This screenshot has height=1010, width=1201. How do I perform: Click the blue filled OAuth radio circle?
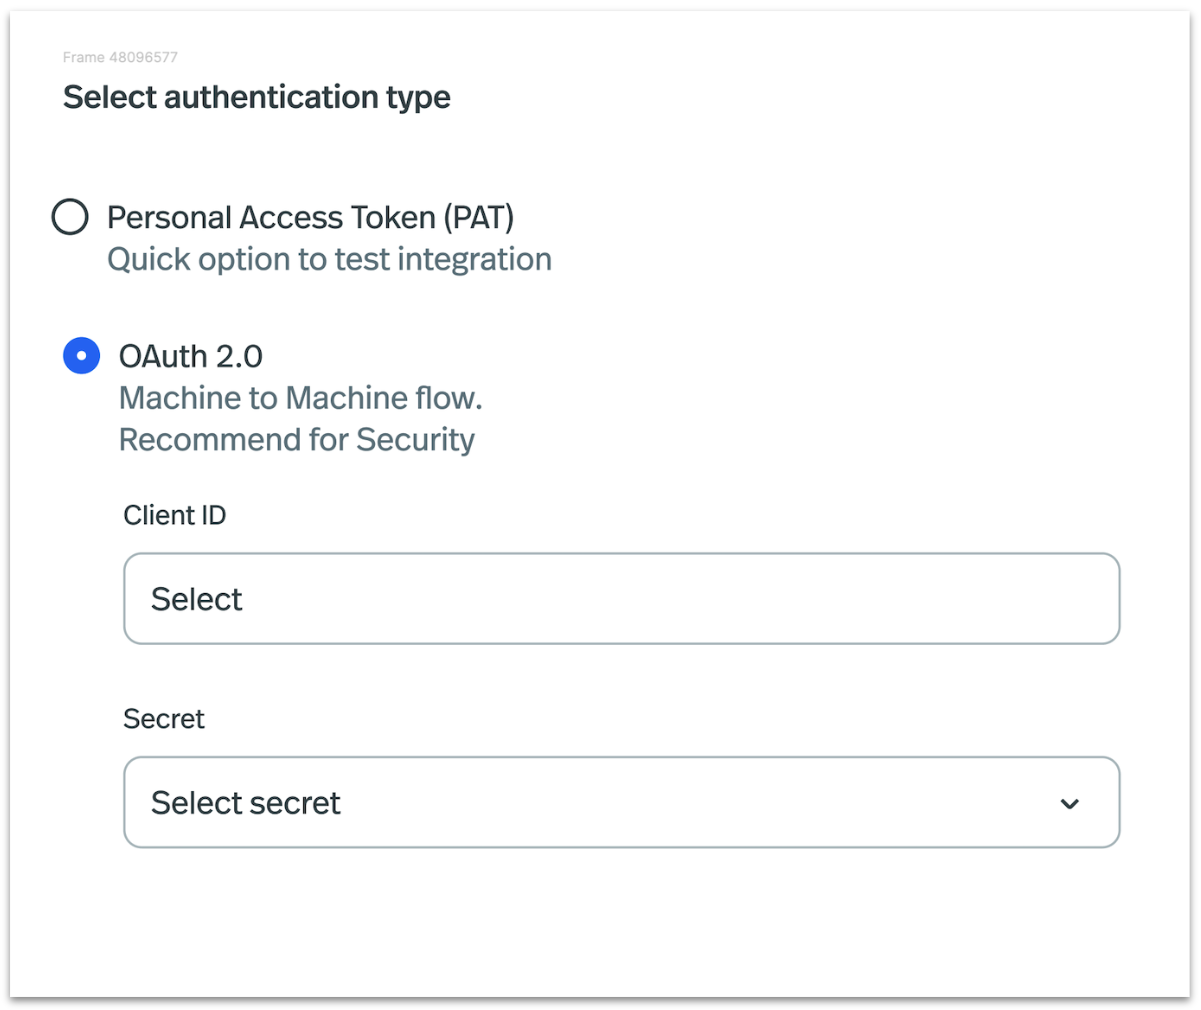81,356
